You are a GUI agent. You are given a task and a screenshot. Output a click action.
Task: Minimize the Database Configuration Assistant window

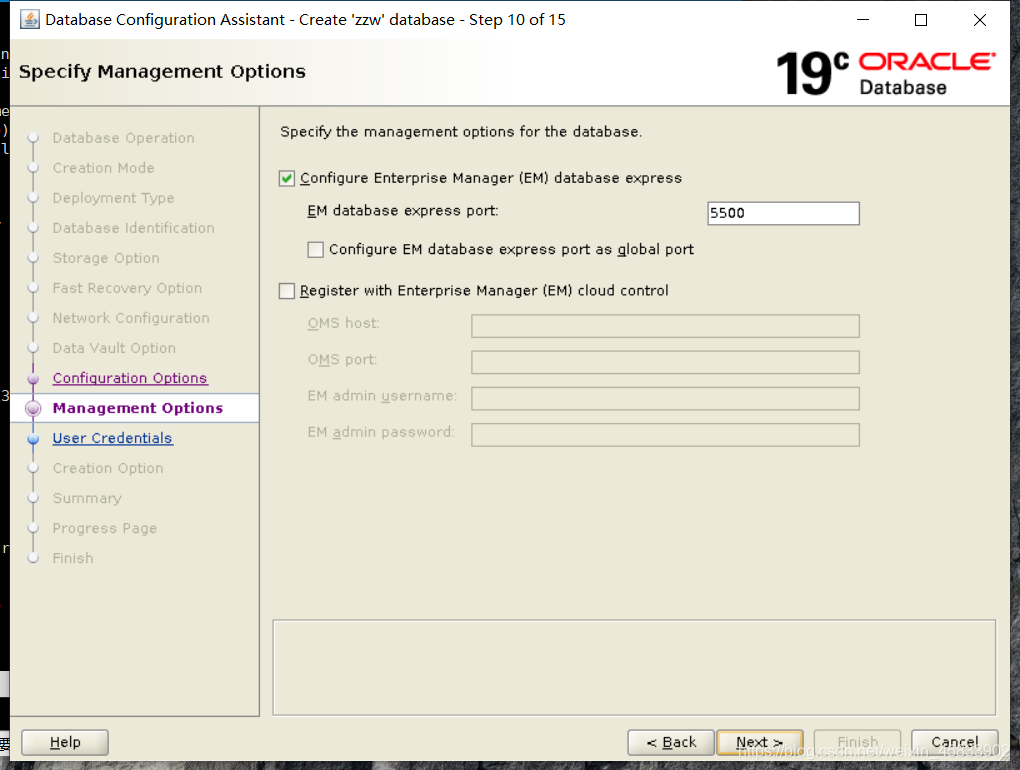(863, 20)
